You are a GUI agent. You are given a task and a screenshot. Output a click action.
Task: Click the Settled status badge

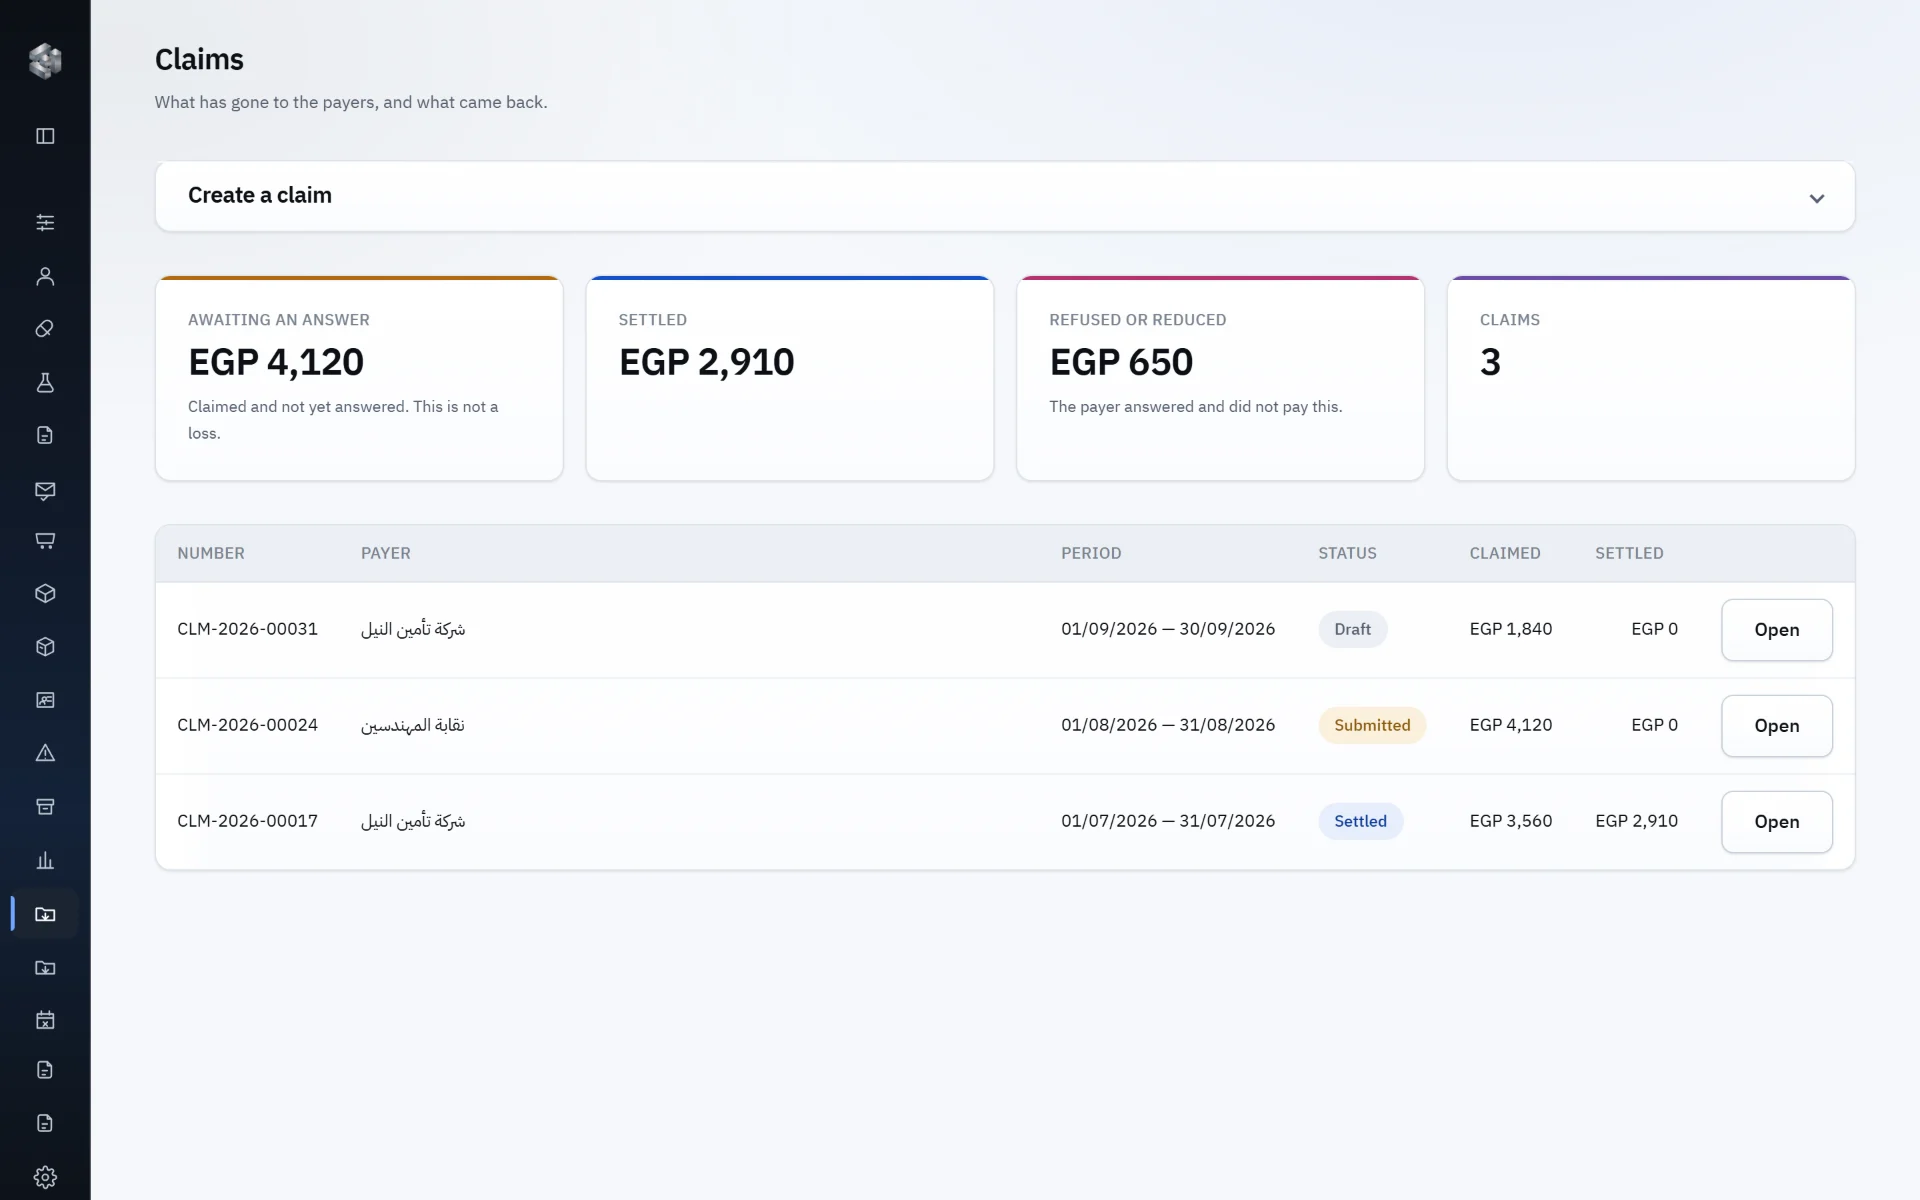1360,821
